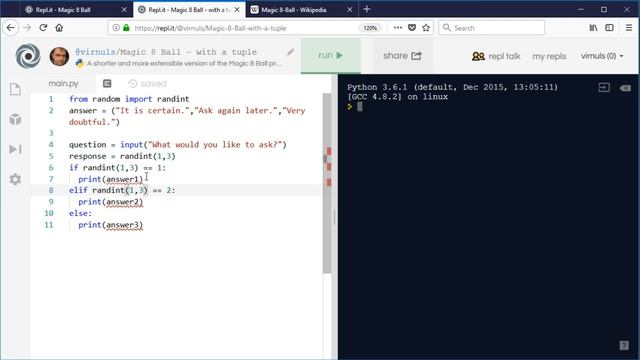Viewport: 640px width, 360px height.
Task: Select the main.py file tab
Action: (x=63, y=84)
